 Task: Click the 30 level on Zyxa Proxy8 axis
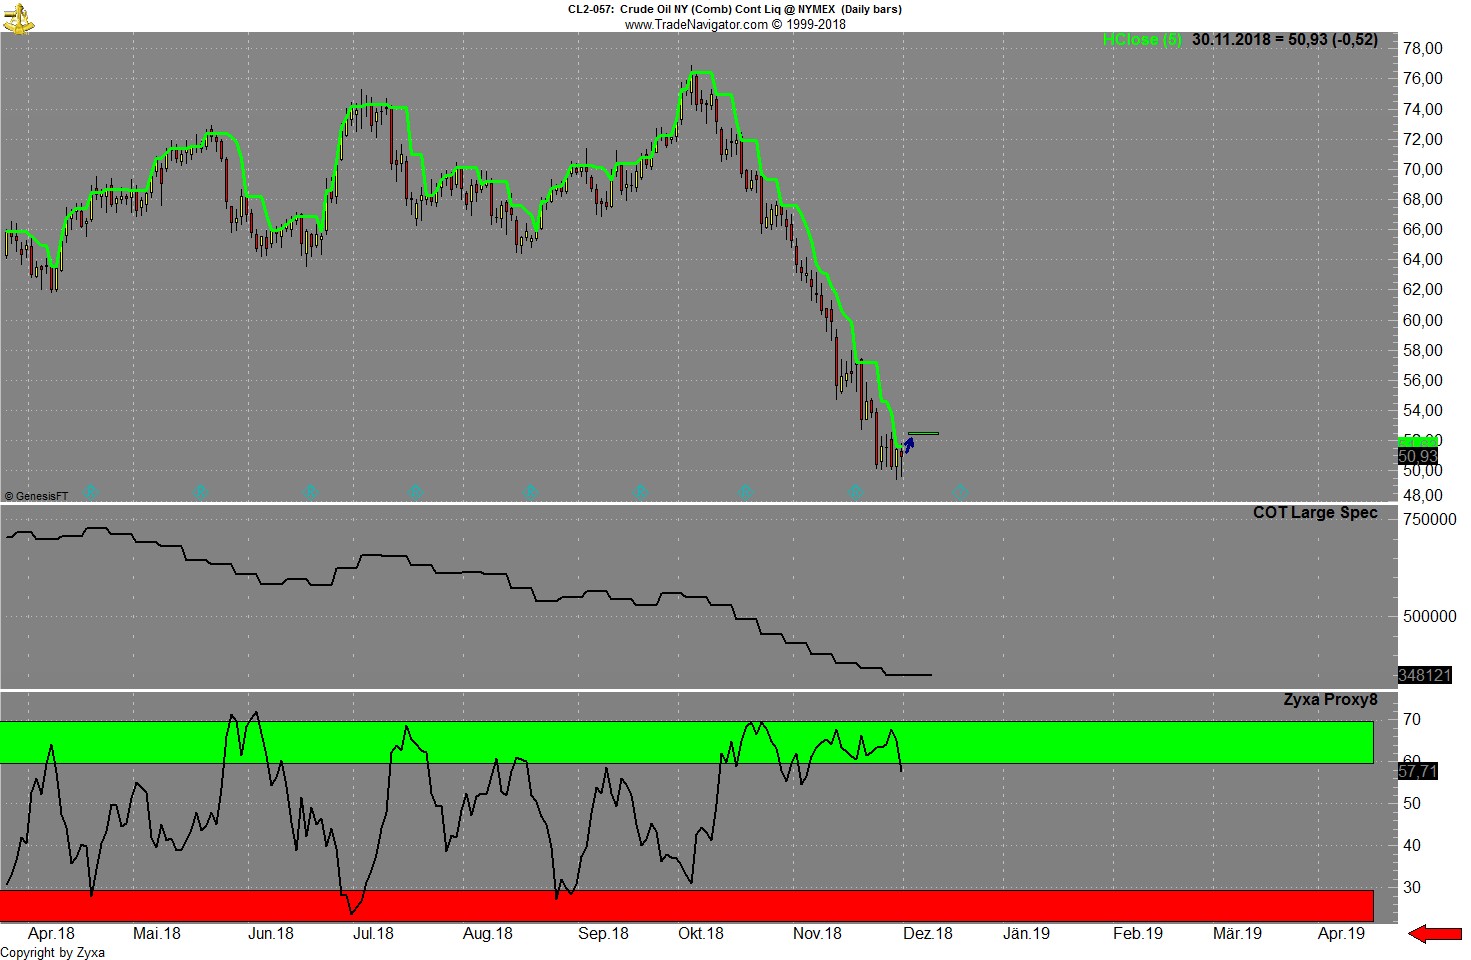(1412, 887)
